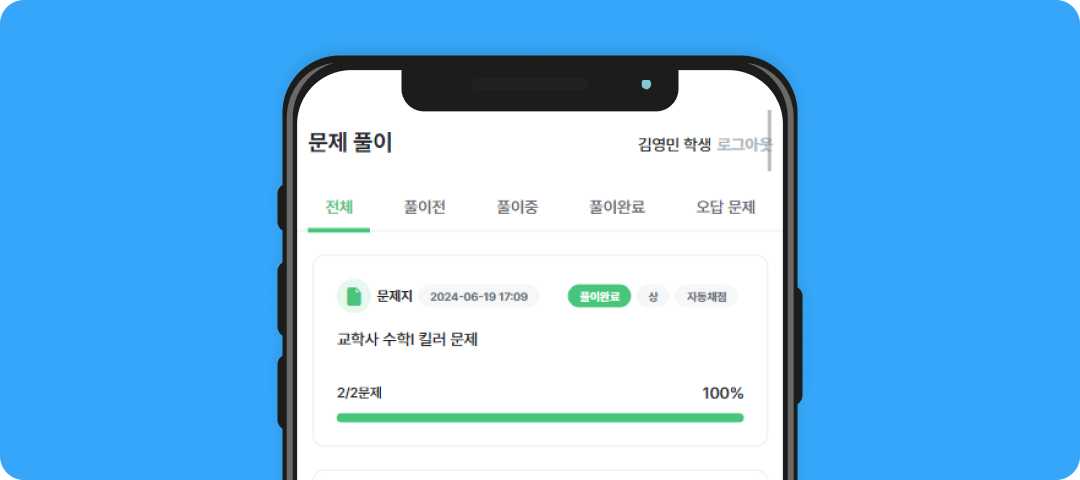Click the 2024-06-19 17:09 date badge
Image resolution: width=1080 pixels, height=480 pixels.
pyautogui.click(x=479, y=296)
